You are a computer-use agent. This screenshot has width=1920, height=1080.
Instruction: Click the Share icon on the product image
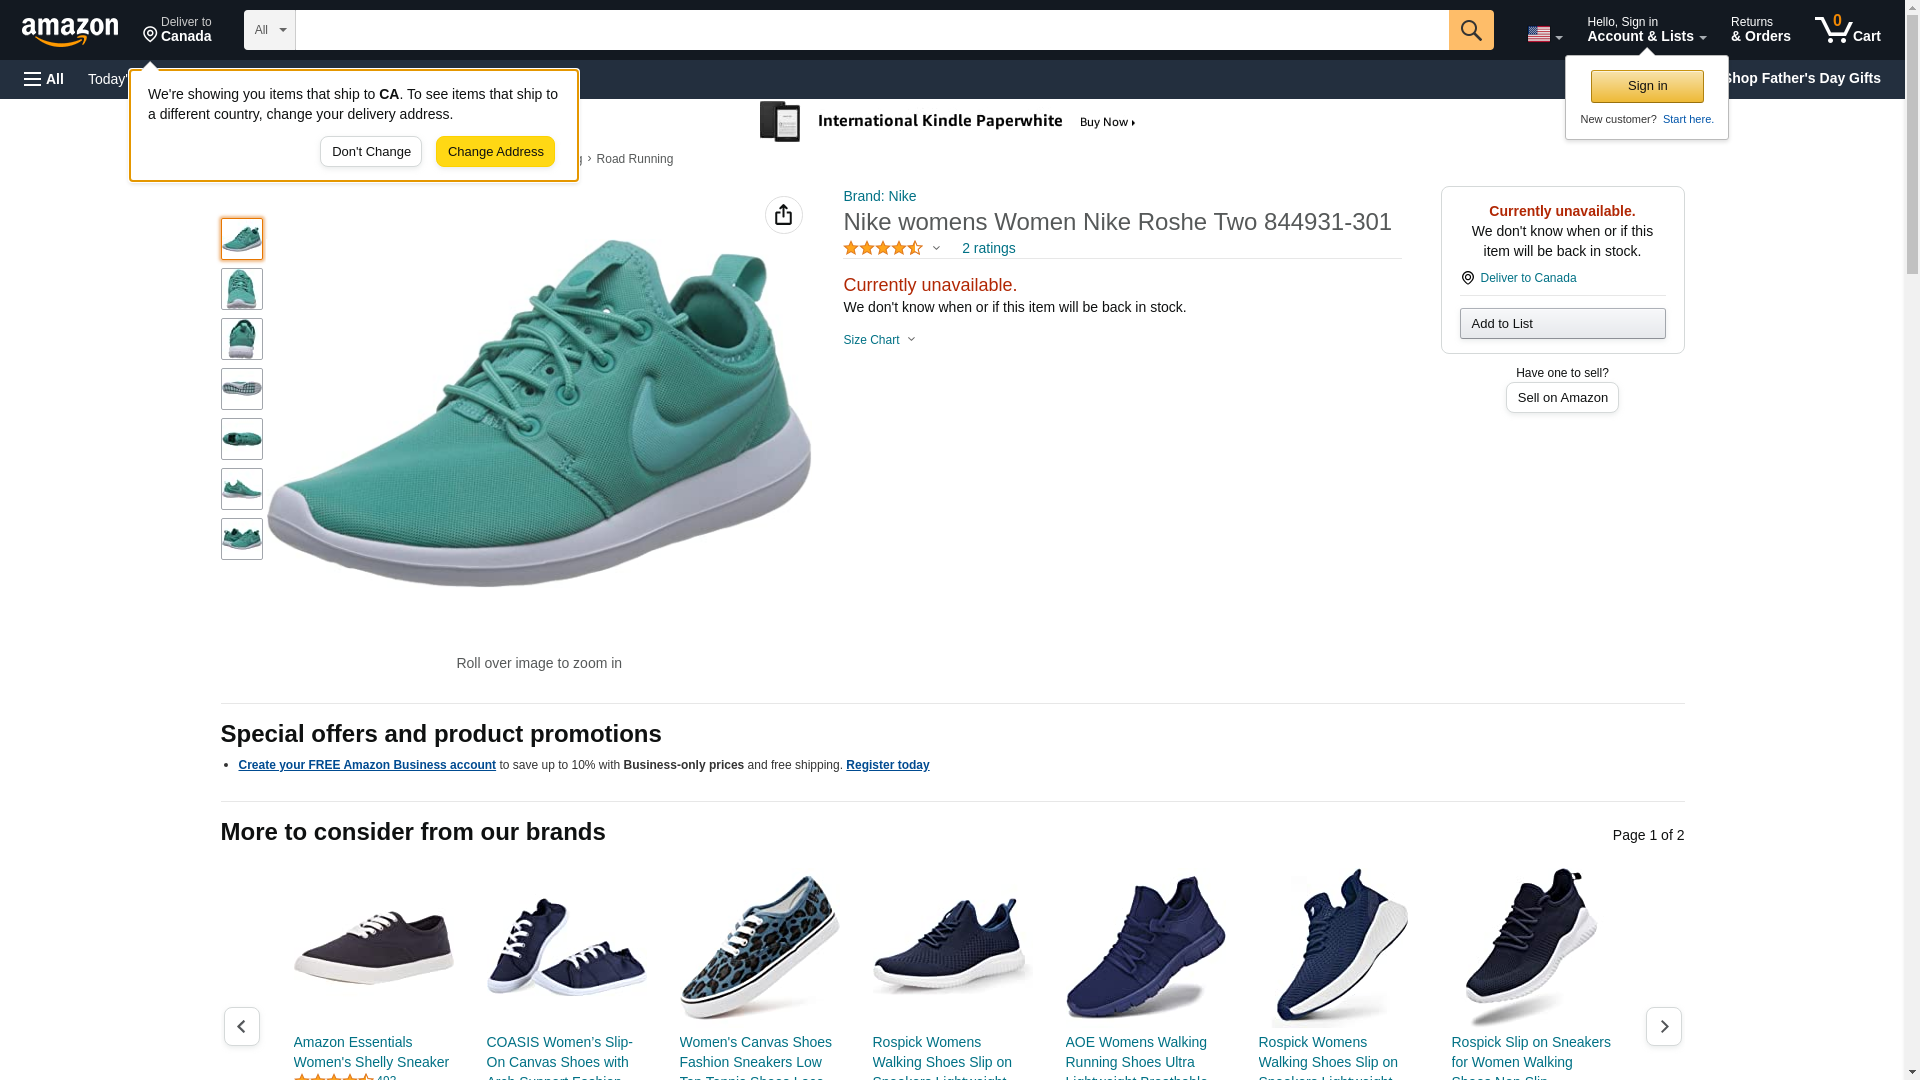pyautogui.click(x=783, y=215)
